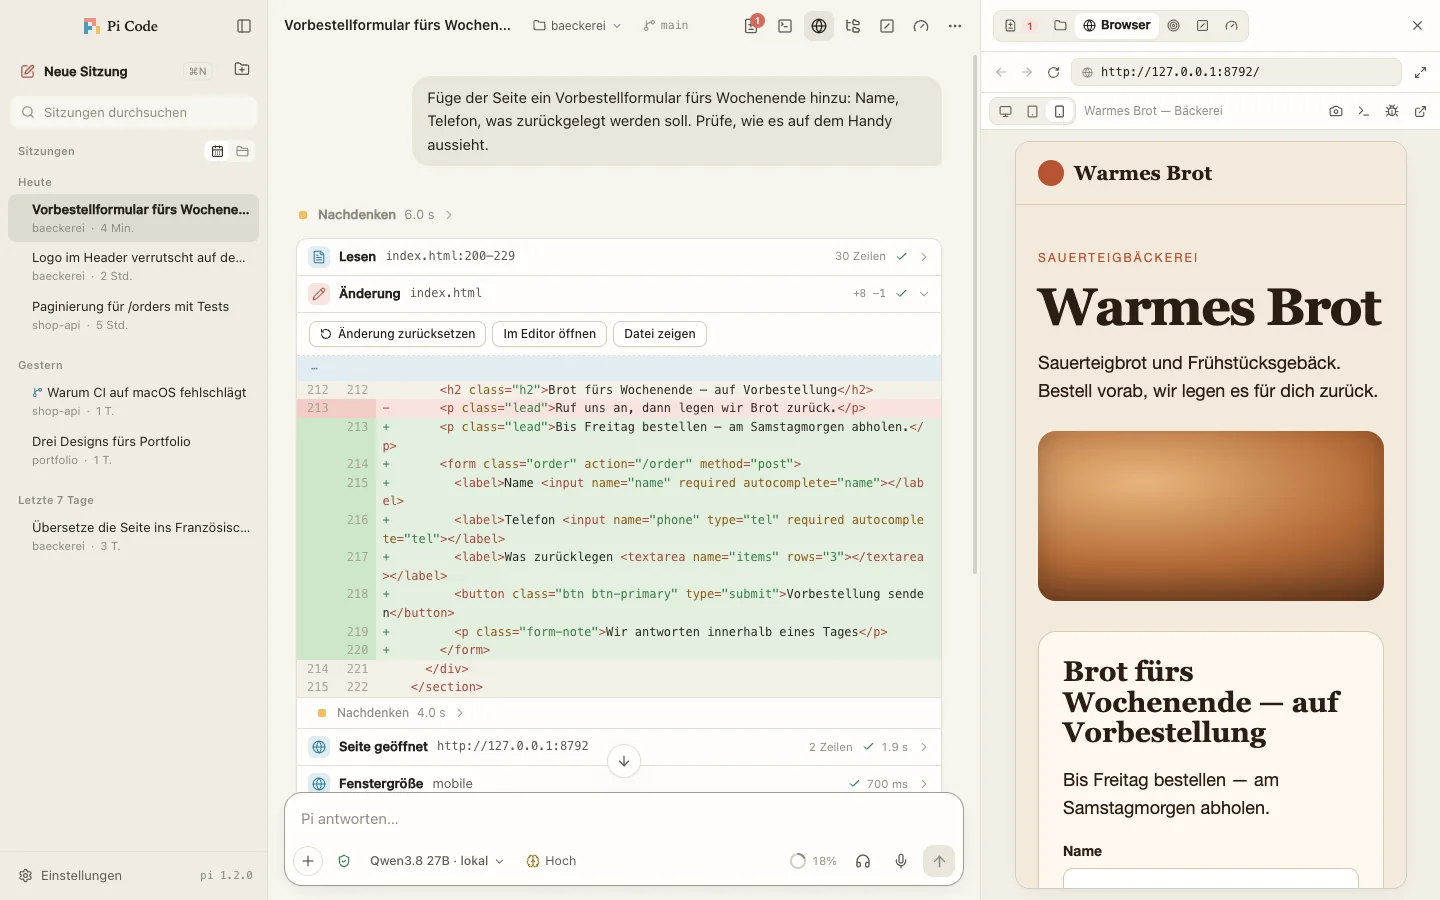Open browser console icon in preview toolbar
The height and width of the screenshot is (900, 1440).
pyautogui.click(x=1364, y=111)
